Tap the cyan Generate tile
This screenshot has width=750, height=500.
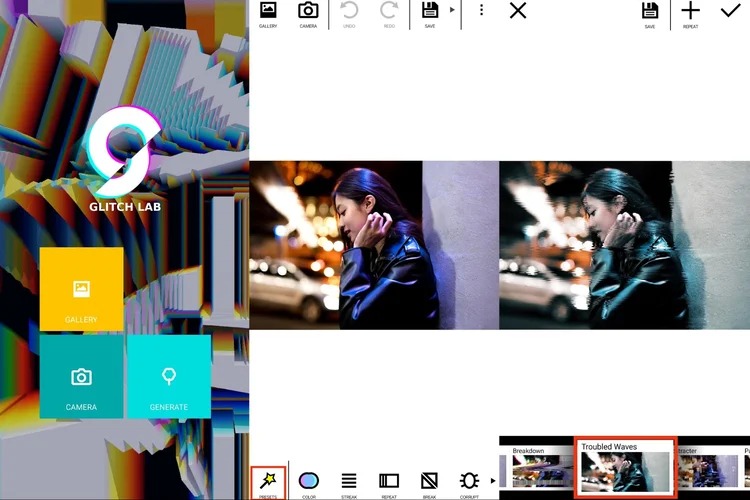pyautogui.click(x=169, y=377)
